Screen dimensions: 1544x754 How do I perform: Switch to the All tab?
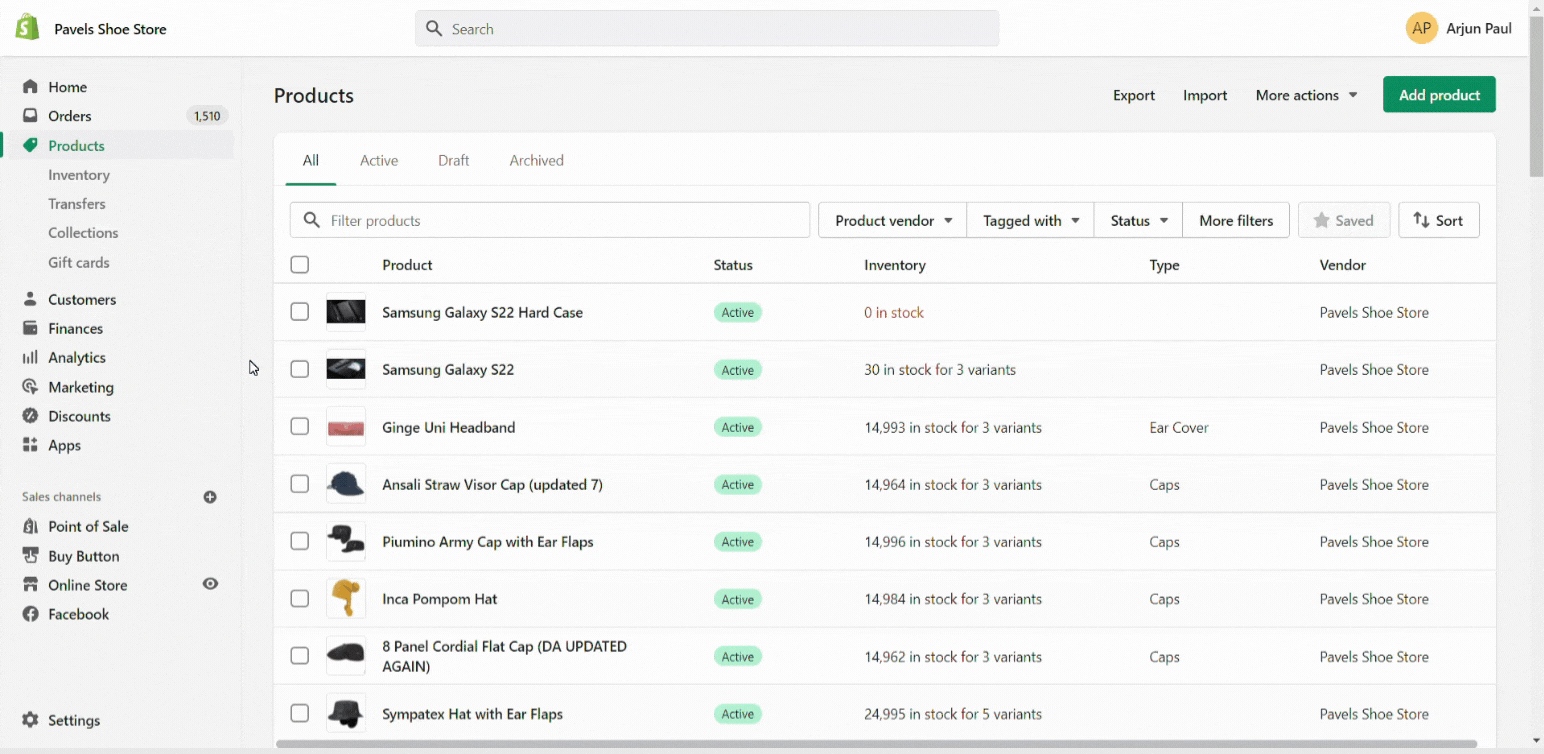311,160
